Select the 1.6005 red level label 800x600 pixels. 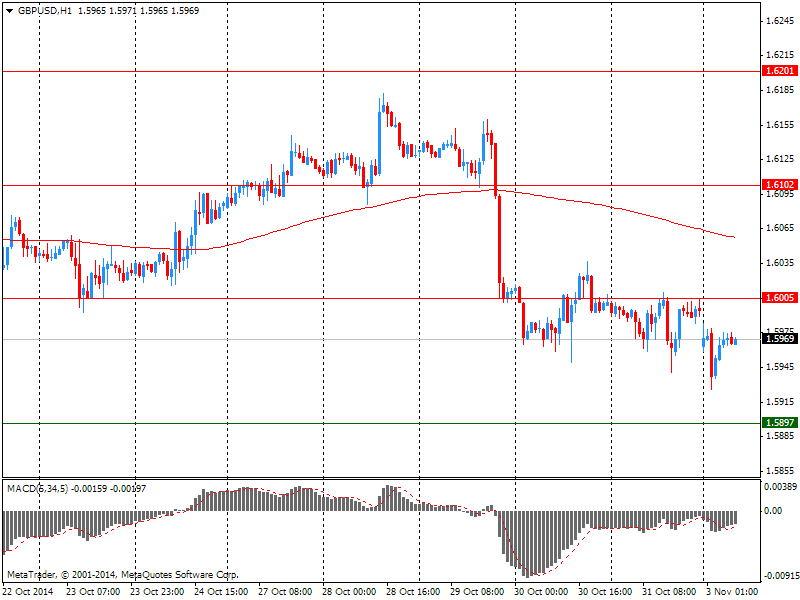click(x=780, y=297)
